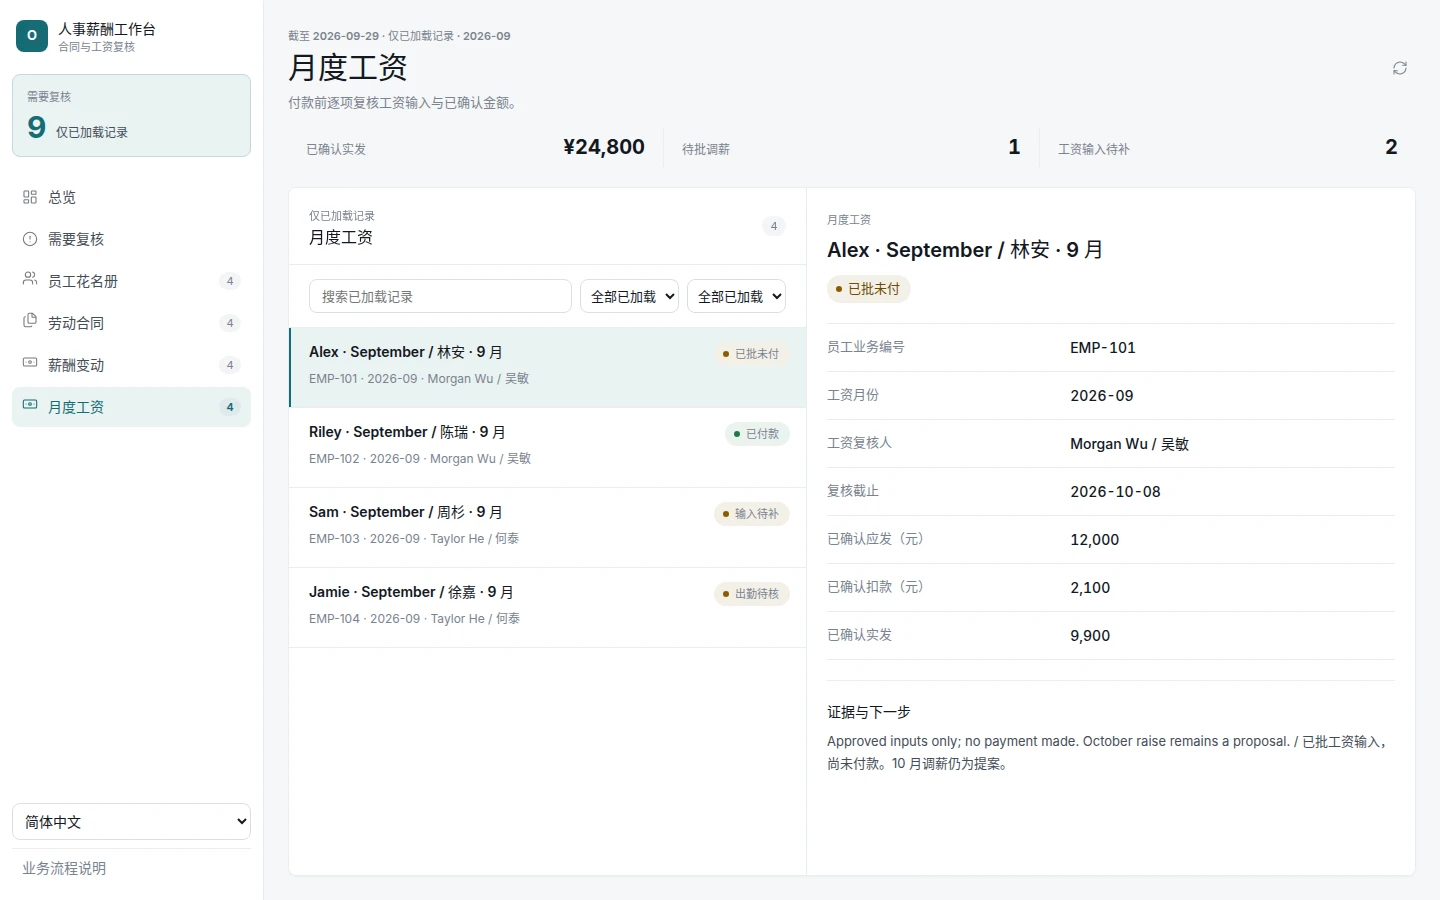Open the 简体中文 language dropdown
Screen dimensions: 1440x900
[131, 822]
